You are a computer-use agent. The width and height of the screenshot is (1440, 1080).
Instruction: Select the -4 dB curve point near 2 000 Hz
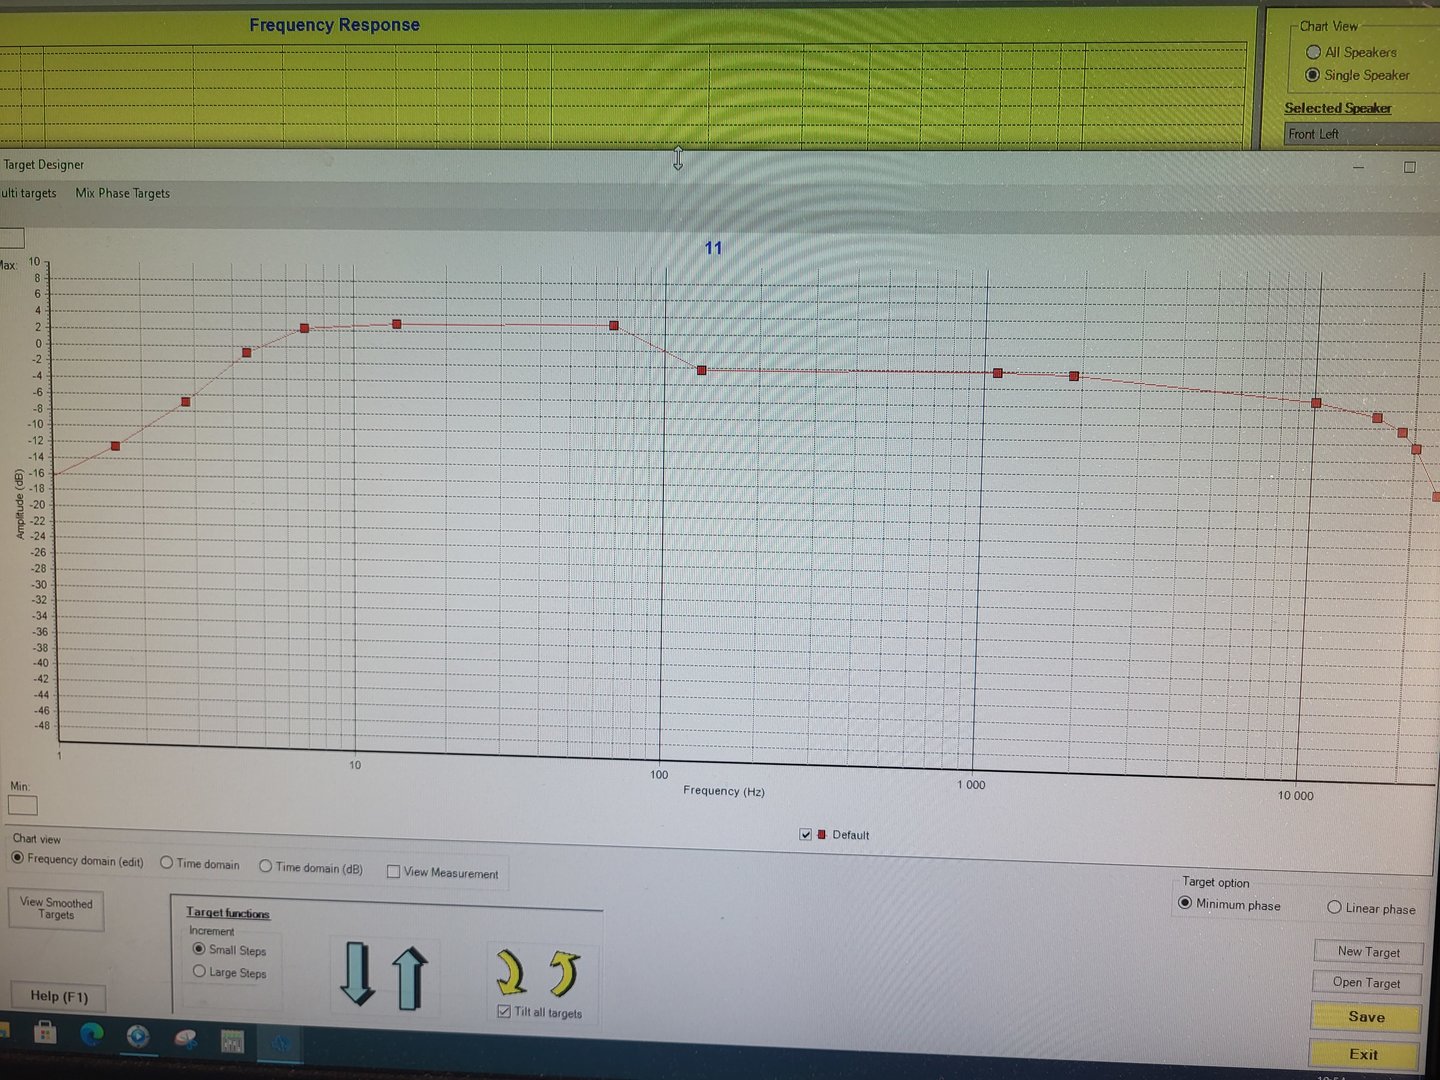click(1074, 376)
